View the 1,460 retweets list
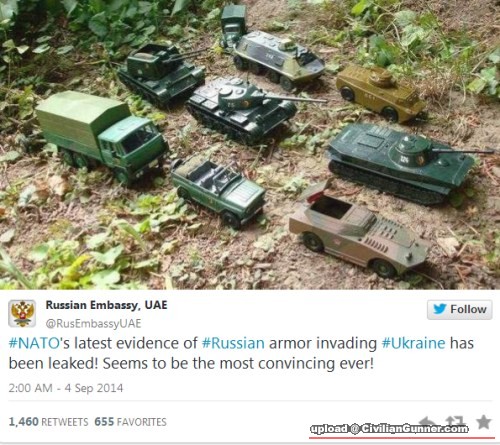500x445 pixels. pos(48,422)
